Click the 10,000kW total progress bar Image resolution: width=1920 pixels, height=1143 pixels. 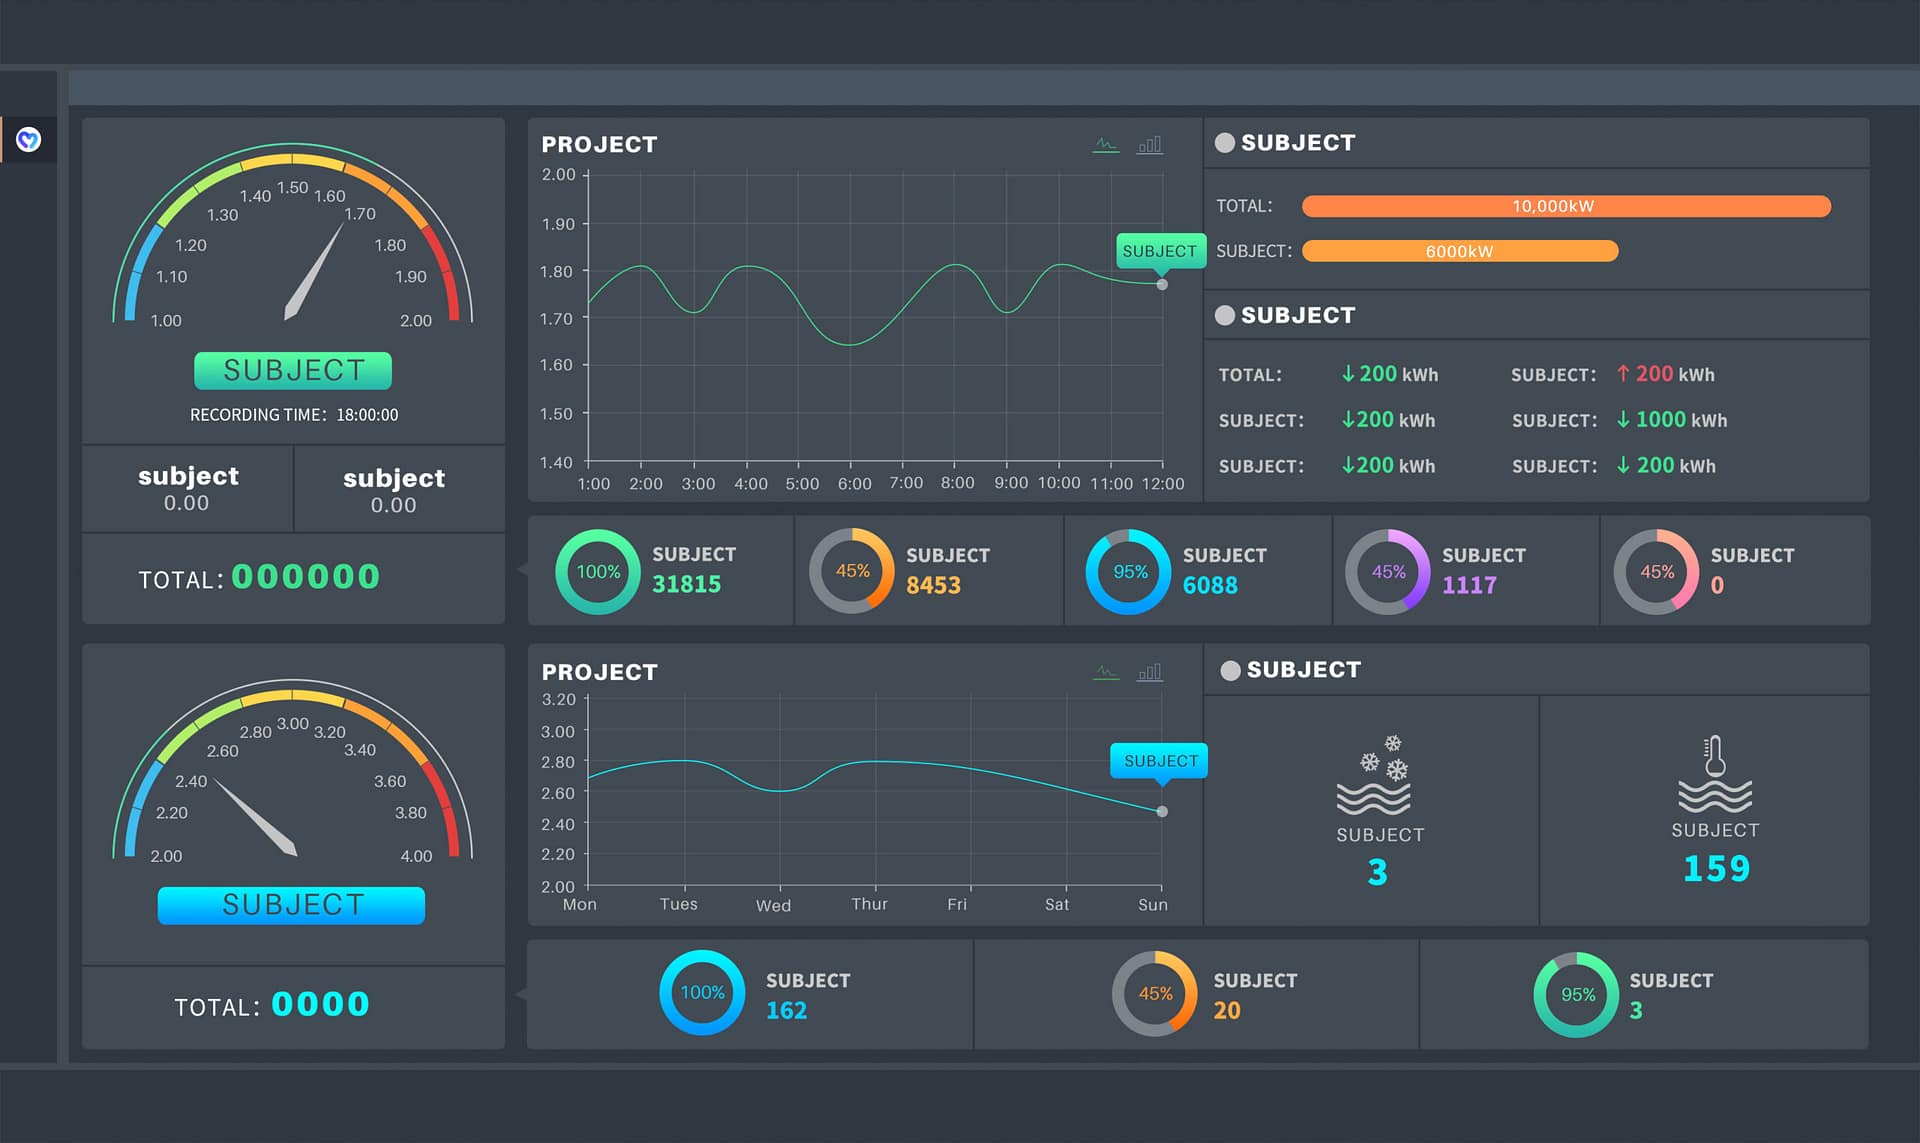(1565, 206)
